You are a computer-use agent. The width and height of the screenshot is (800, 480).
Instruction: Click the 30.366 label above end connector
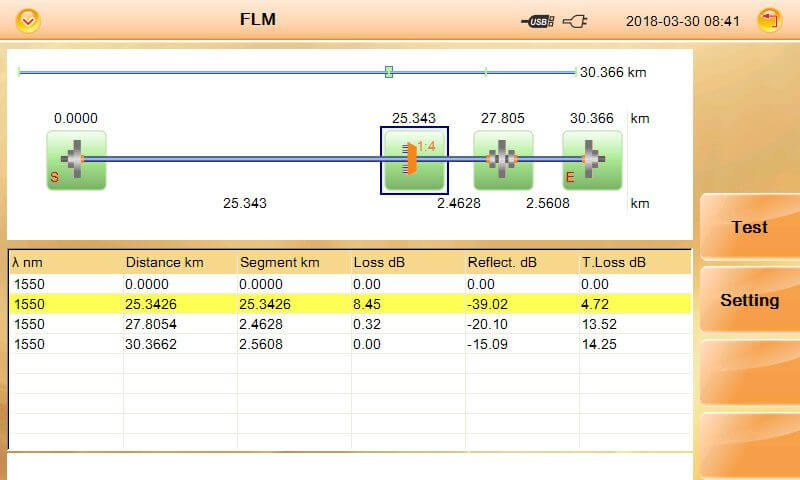click(x=592, y=118)
